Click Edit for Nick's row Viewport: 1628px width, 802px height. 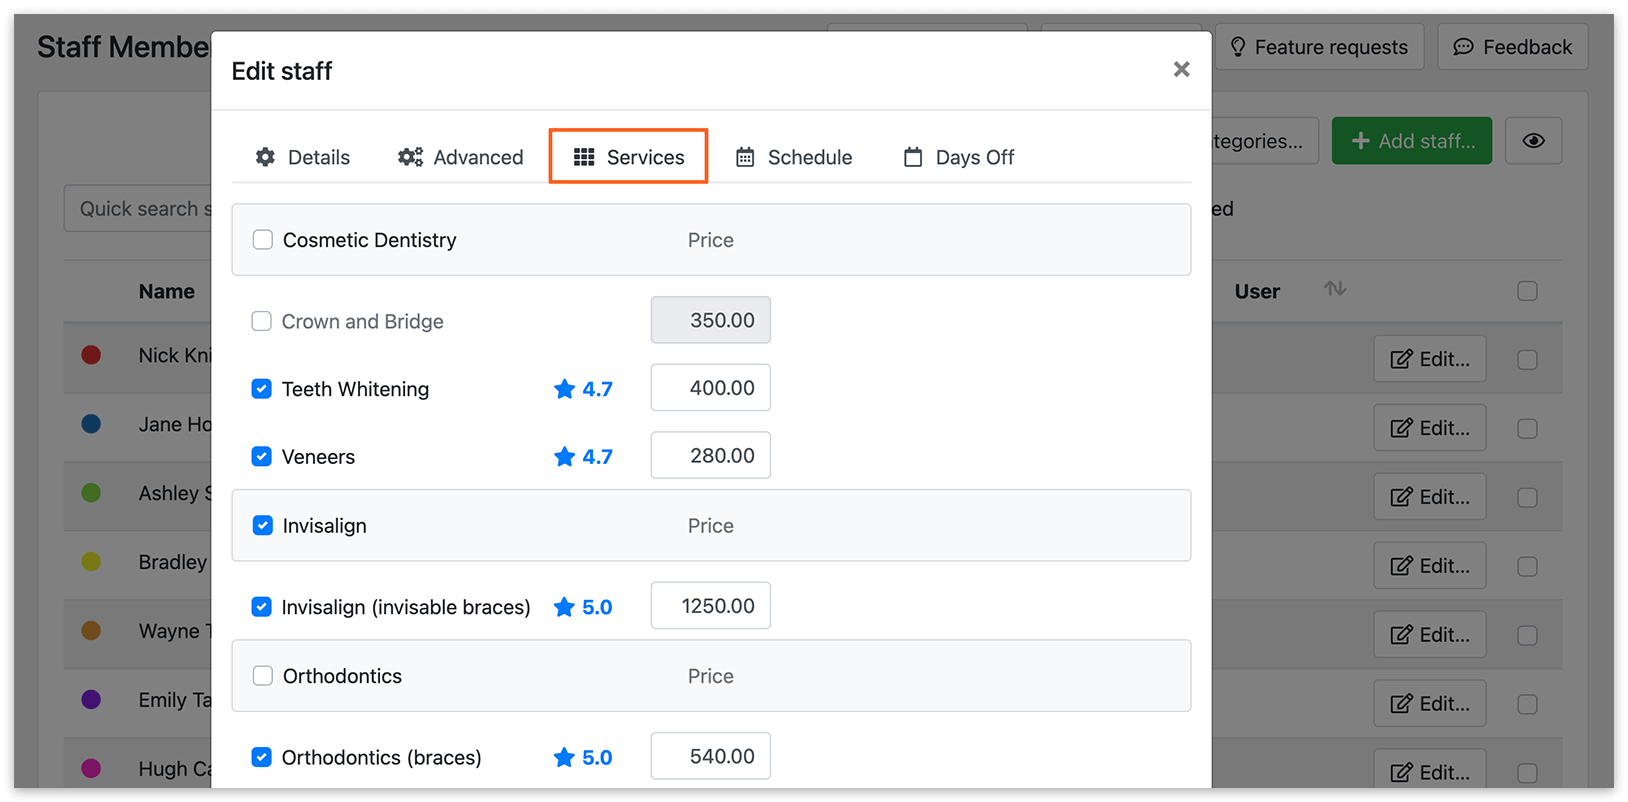click(x=1430, y=359)
